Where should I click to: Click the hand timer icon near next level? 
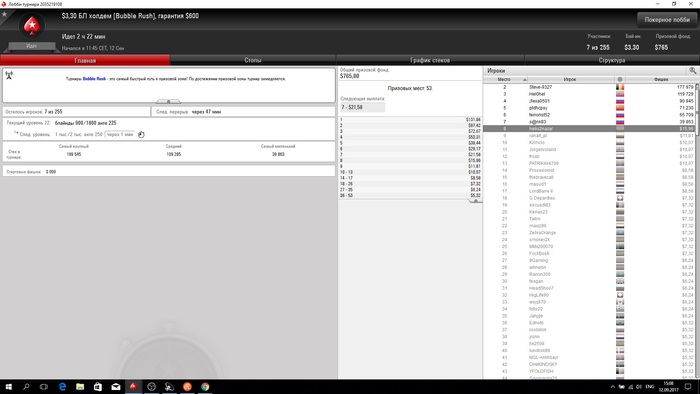pos(141,134)
